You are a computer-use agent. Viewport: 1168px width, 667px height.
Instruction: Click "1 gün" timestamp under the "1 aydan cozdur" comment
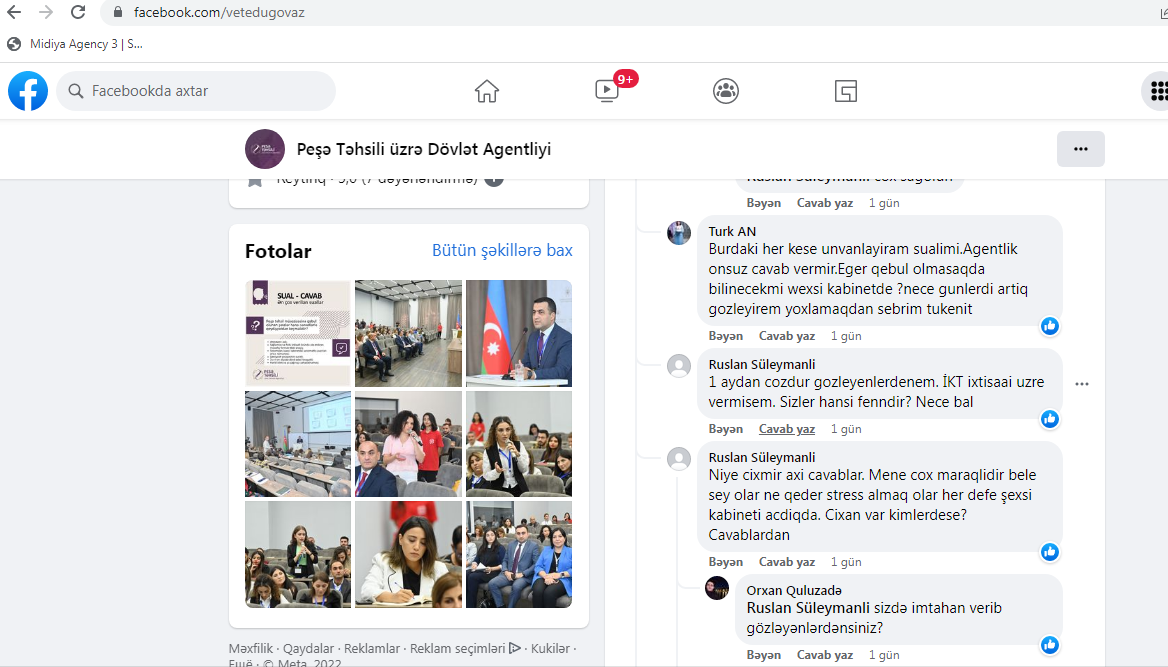pyautogui.click(x=846, y=429)
